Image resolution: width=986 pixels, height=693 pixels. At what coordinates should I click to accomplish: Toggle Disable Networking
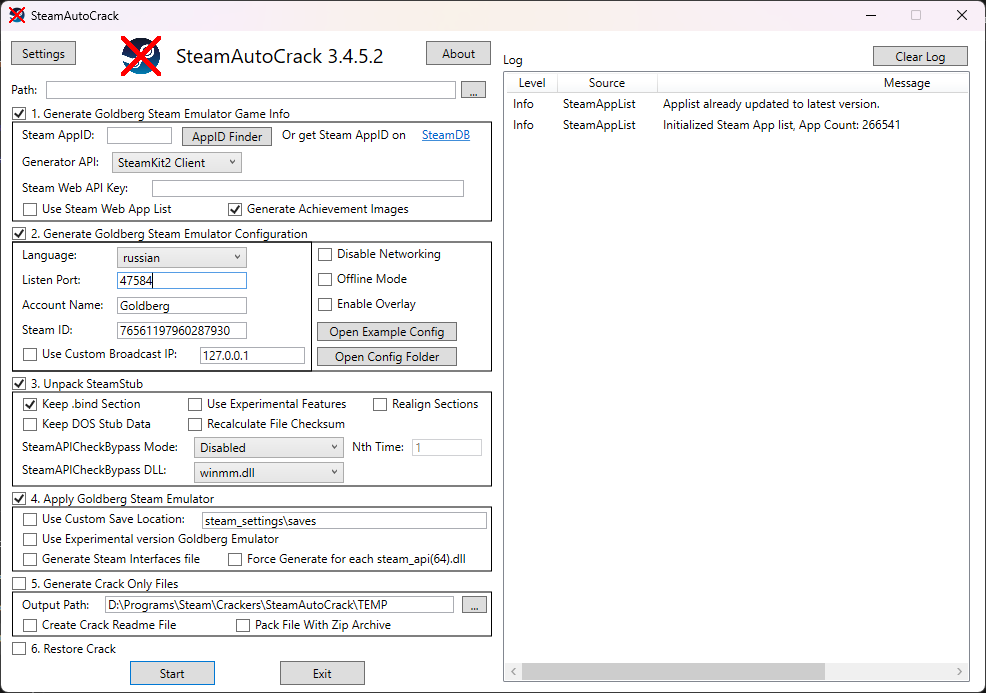[325, 254]
